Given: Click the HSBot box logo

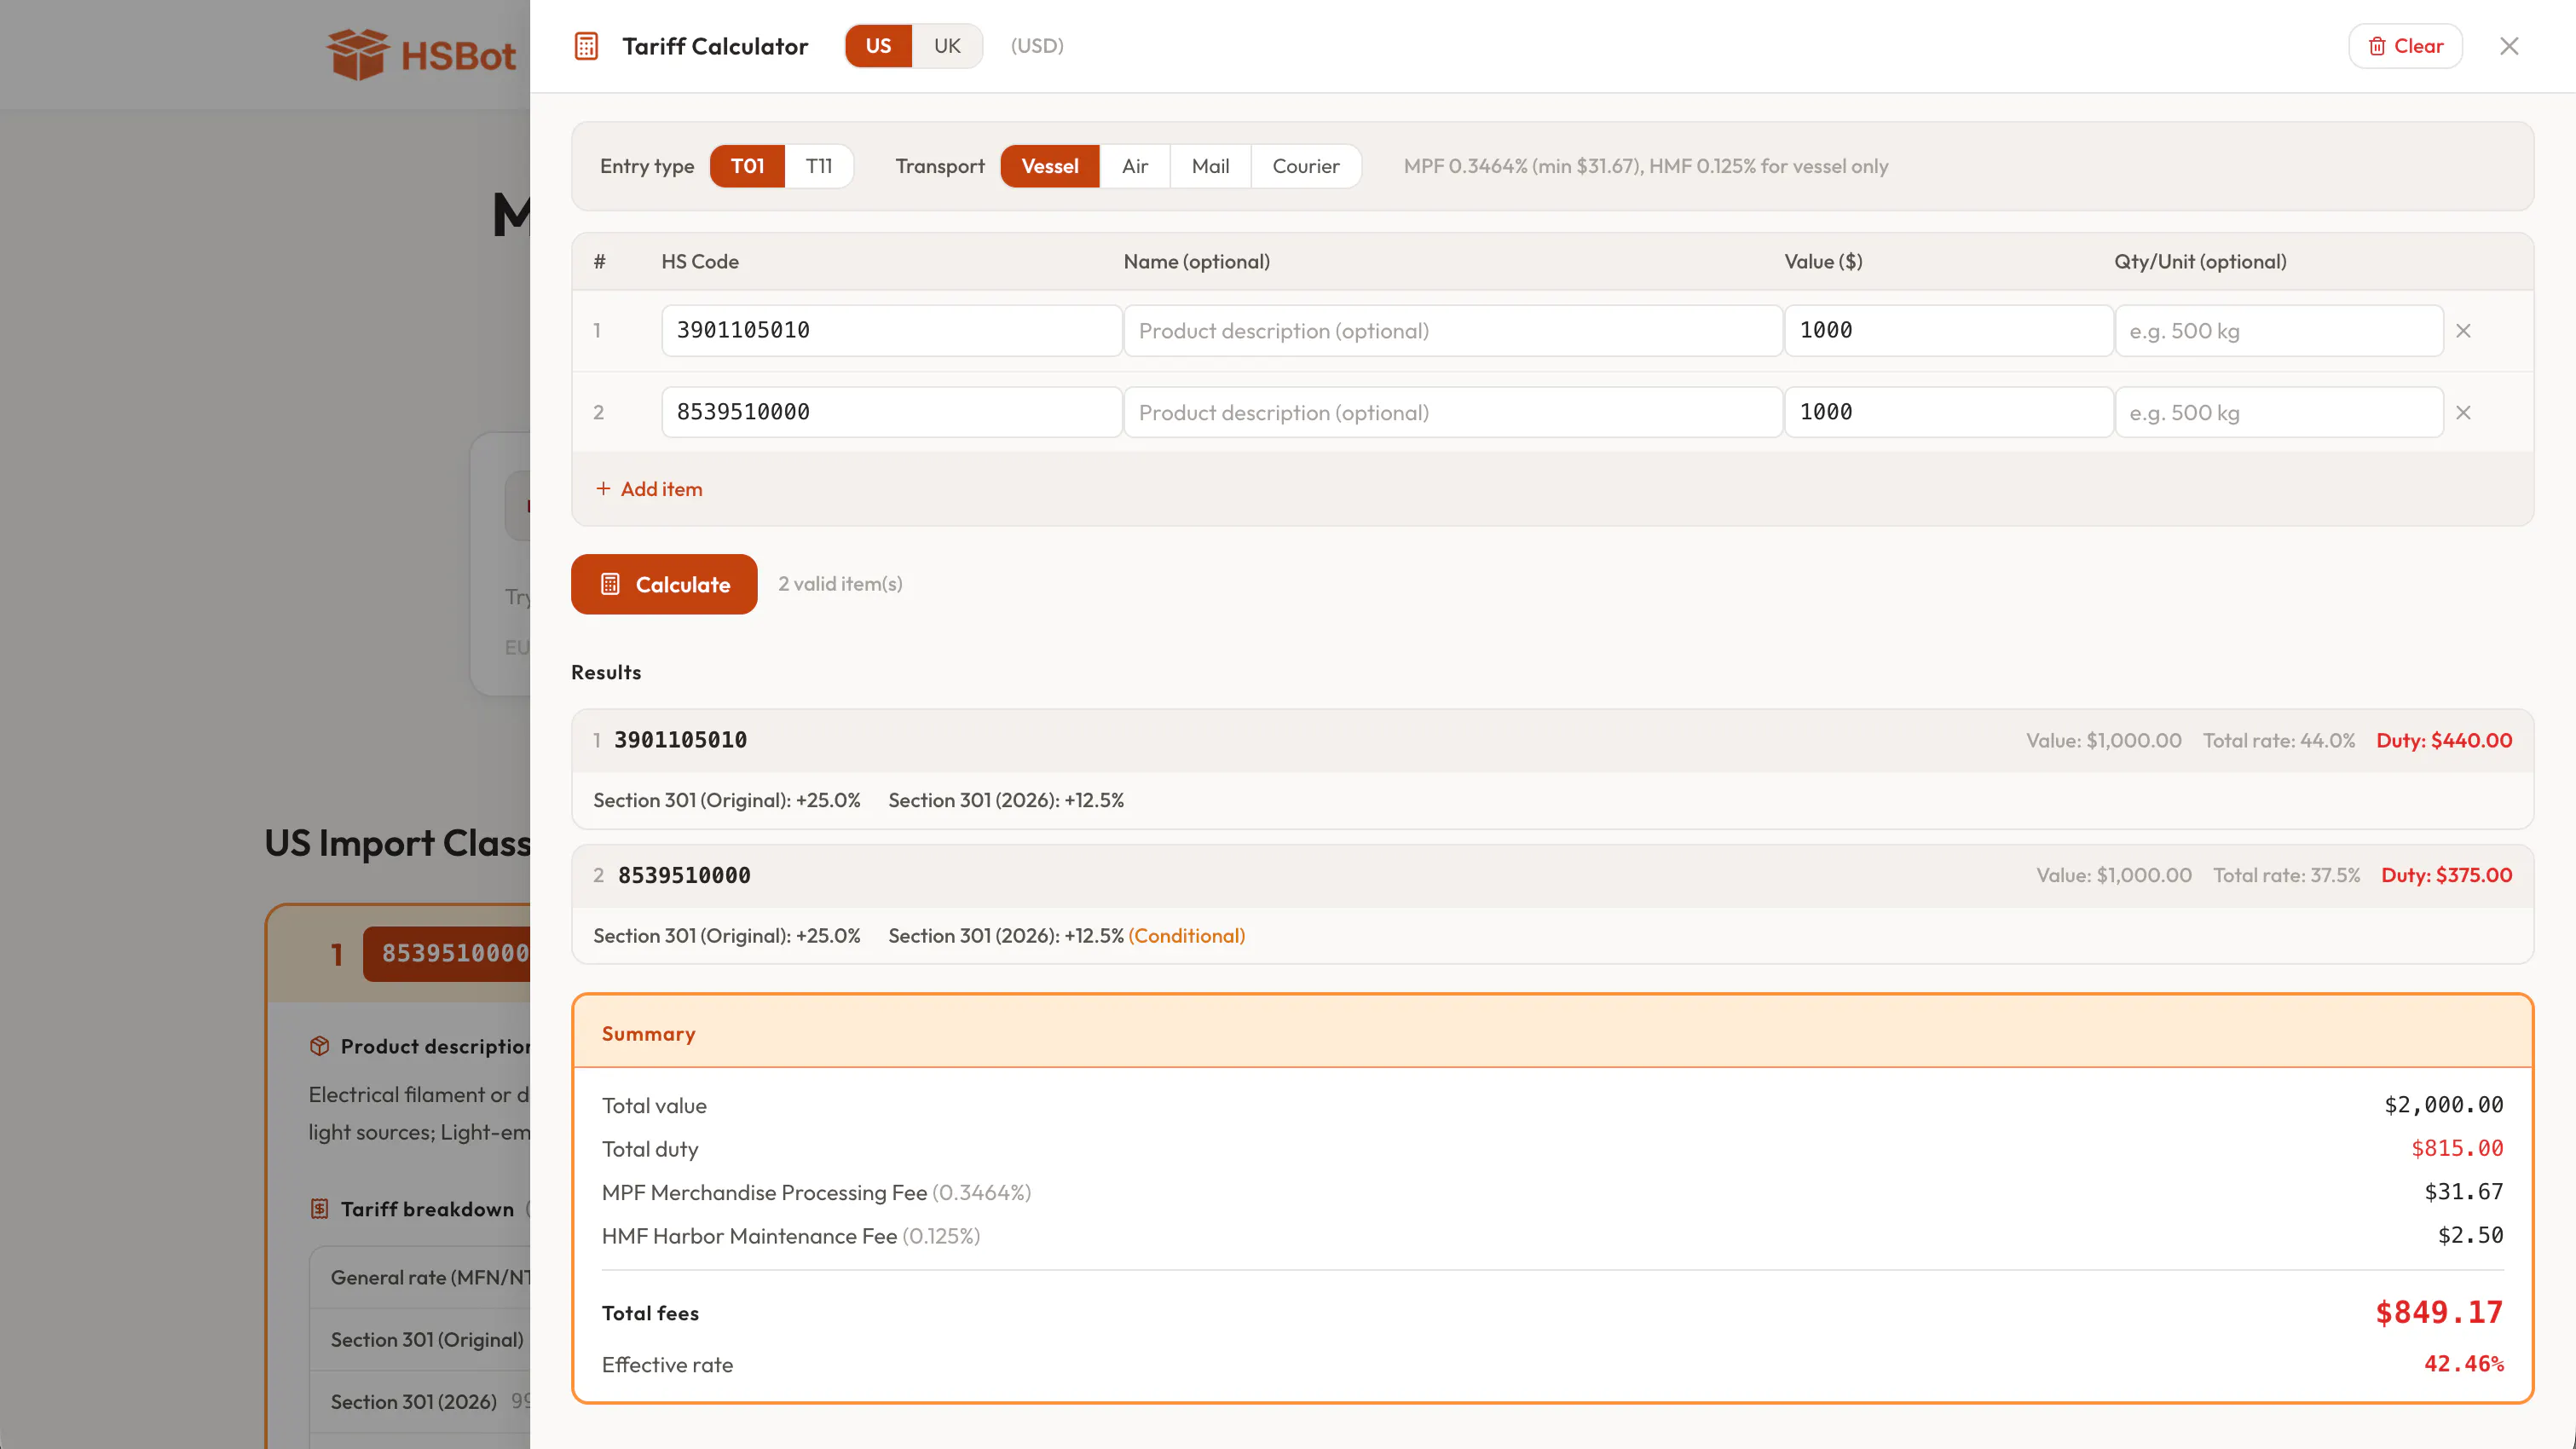Looking at the screenshot, I should 357,54.
